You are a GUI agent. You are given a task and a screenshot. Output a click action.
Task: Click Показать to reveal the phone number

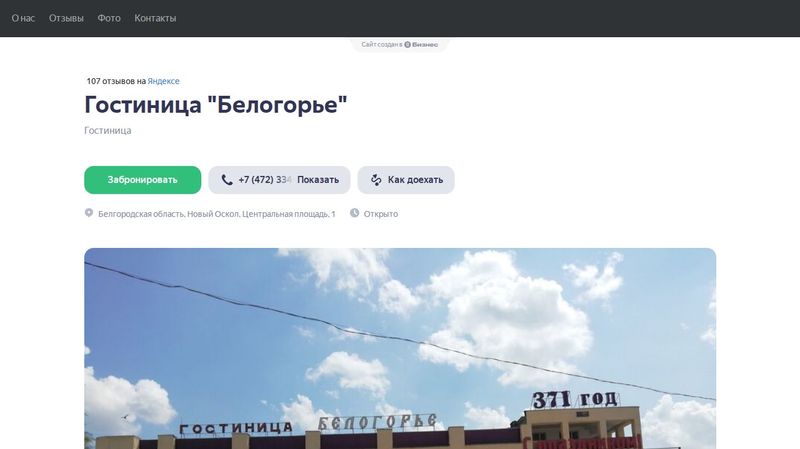[x=318, y=180]
